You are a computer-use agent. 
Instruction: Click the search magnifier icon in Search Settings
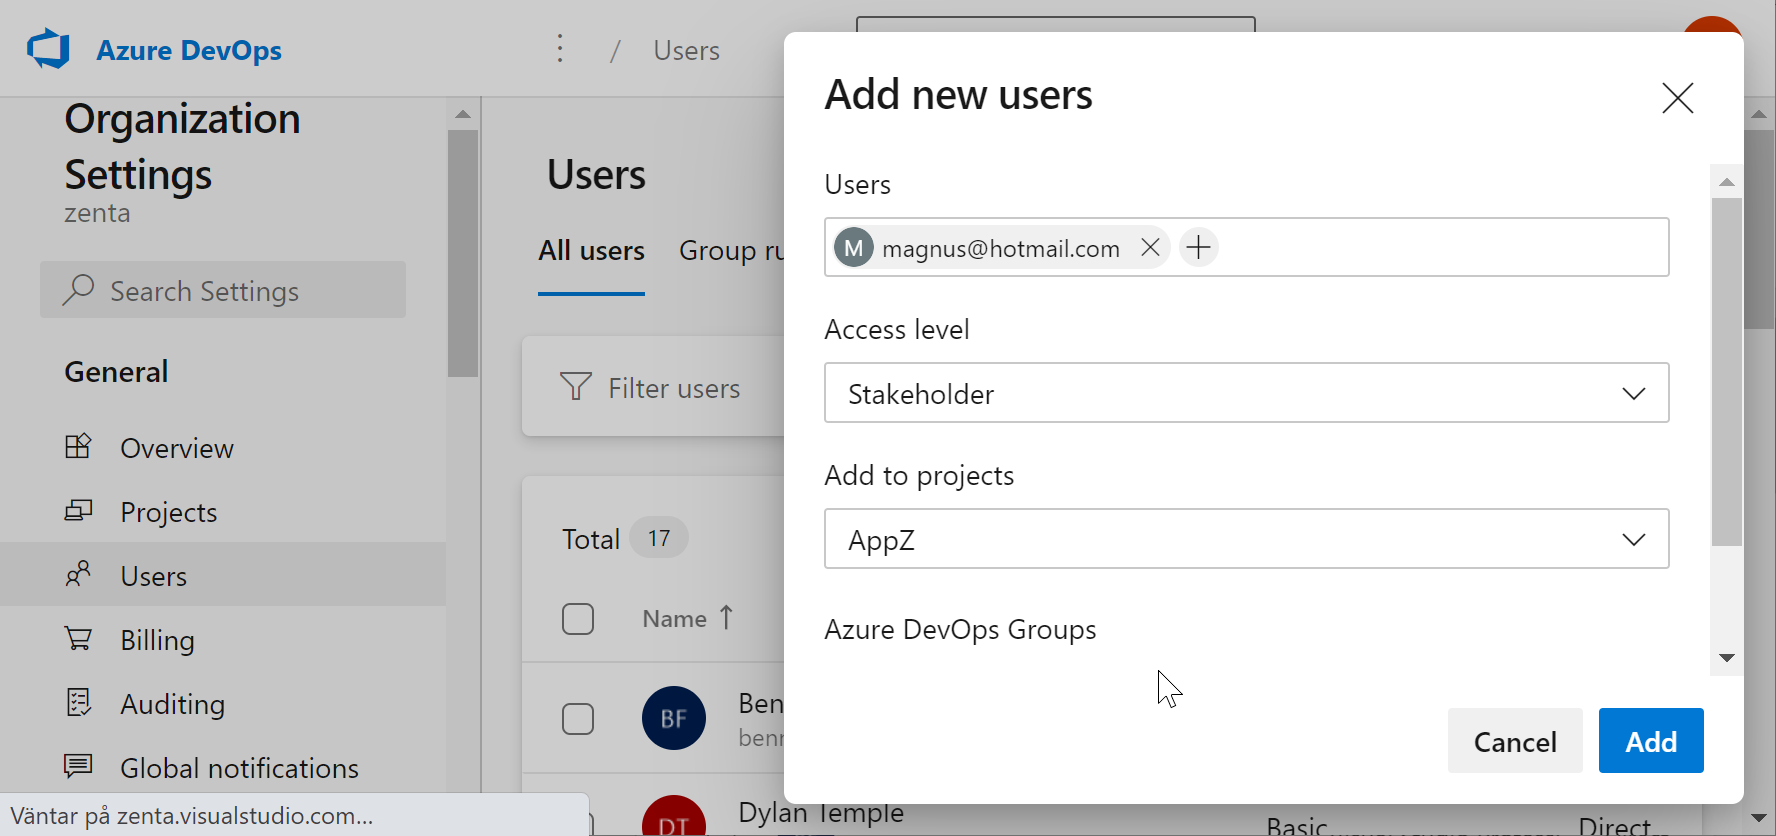78,290
